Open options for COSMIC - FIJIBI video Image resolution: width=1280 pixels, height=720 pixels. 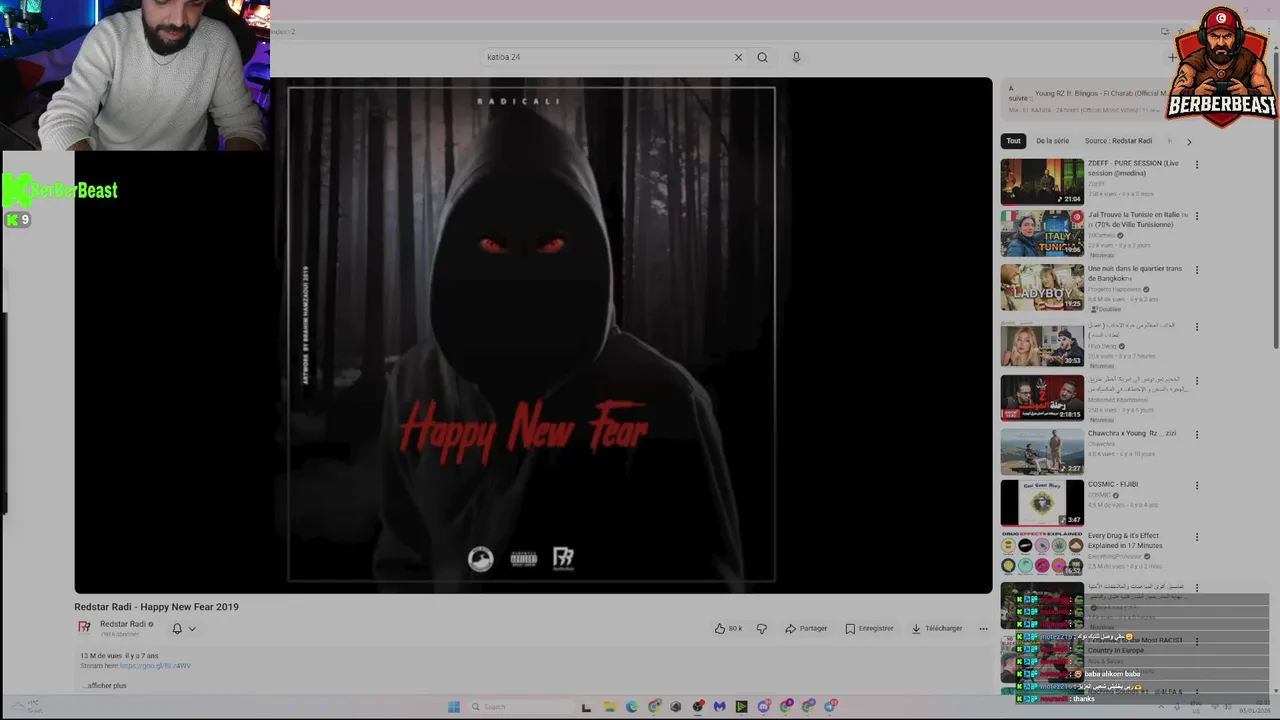(x=1197, y=486)
